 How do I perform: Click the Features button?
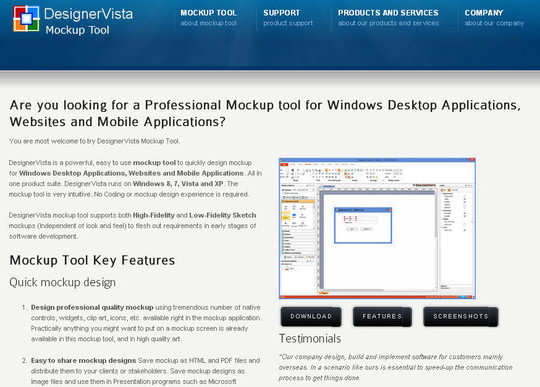pyautogui.click(x=382, y=316)
